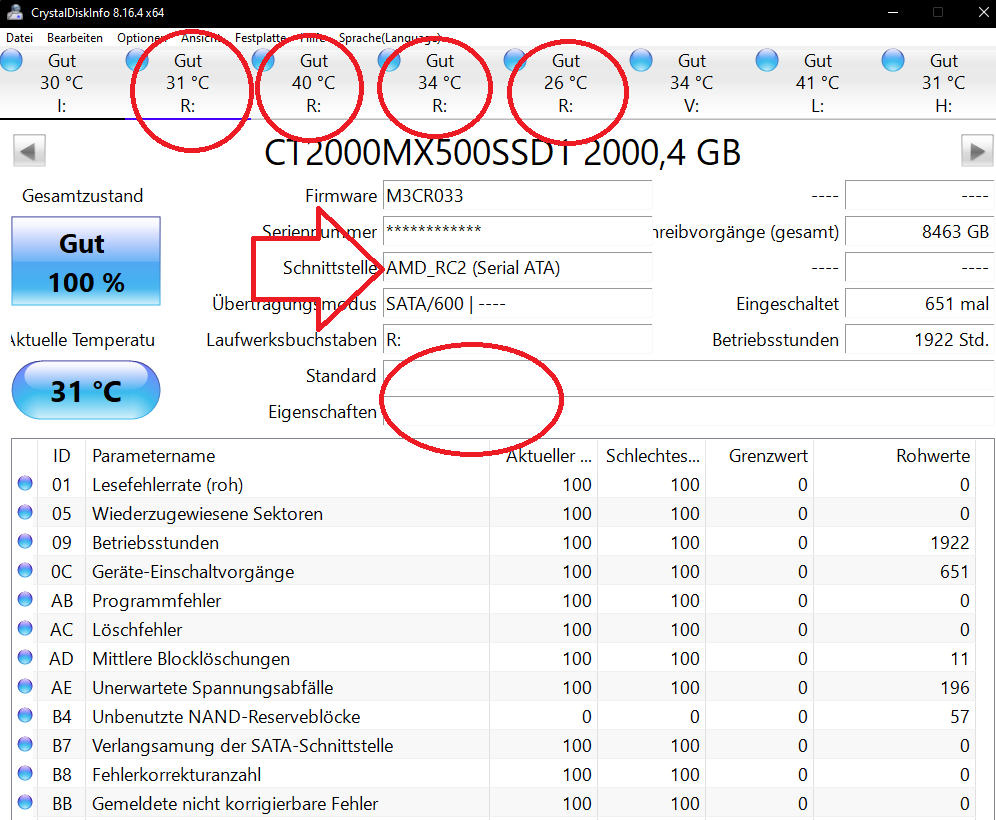Viewport: 996px width, 820px height.
Task: Click the masked Seriennummer field
Action: pos(517,232)
